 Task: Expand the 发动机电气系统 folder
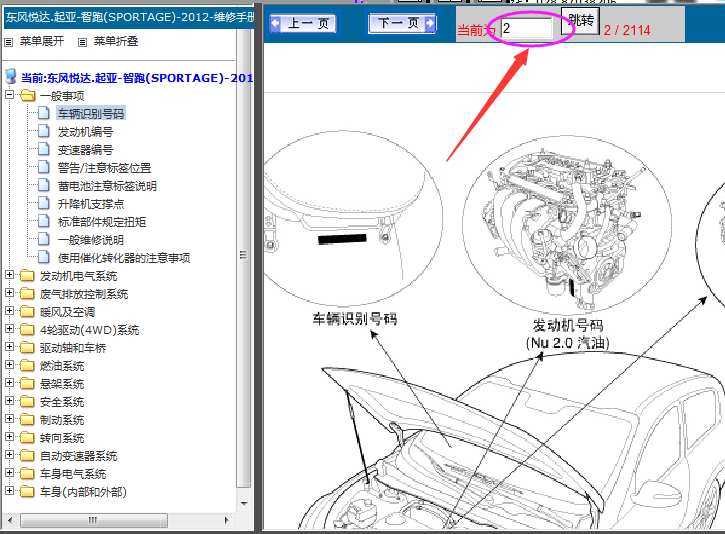point(9,275)
